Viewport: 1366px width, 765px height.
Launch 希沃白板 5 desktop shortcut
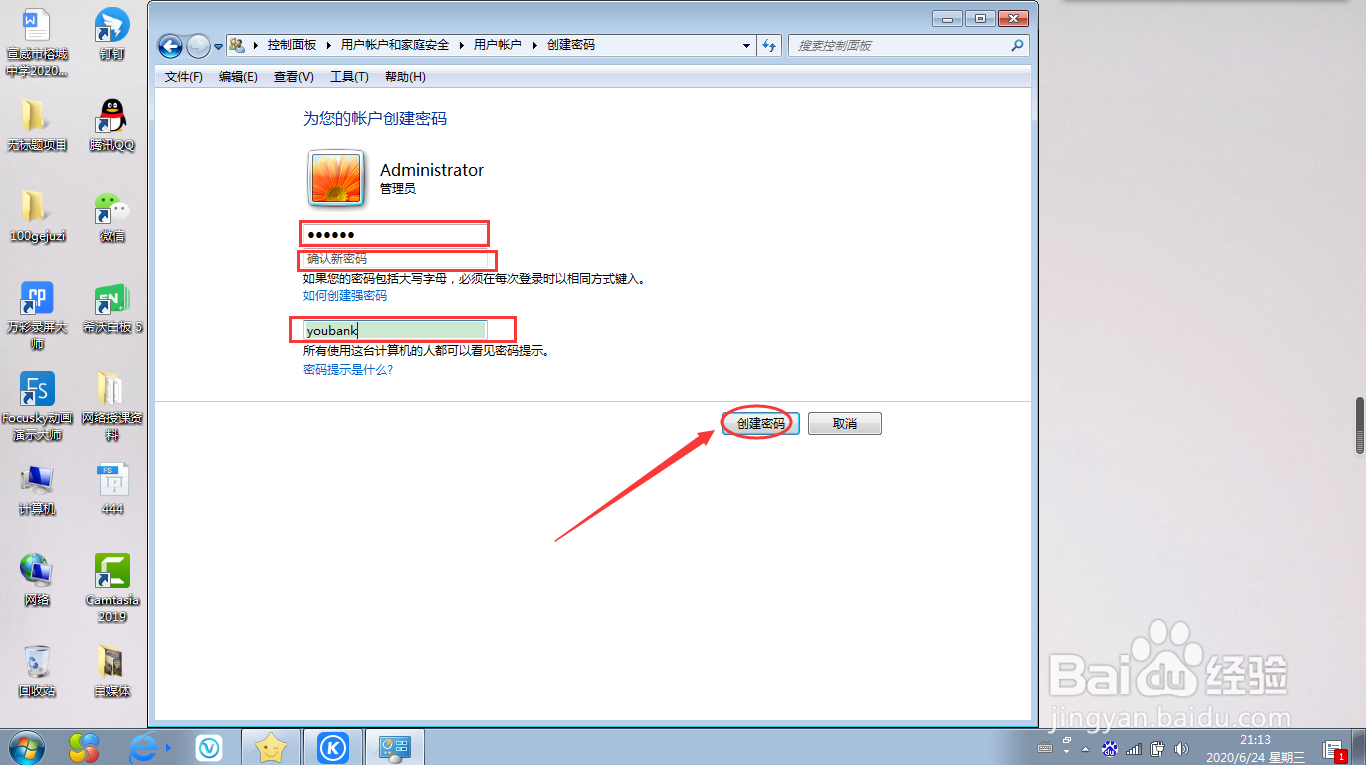coord(112,308)
